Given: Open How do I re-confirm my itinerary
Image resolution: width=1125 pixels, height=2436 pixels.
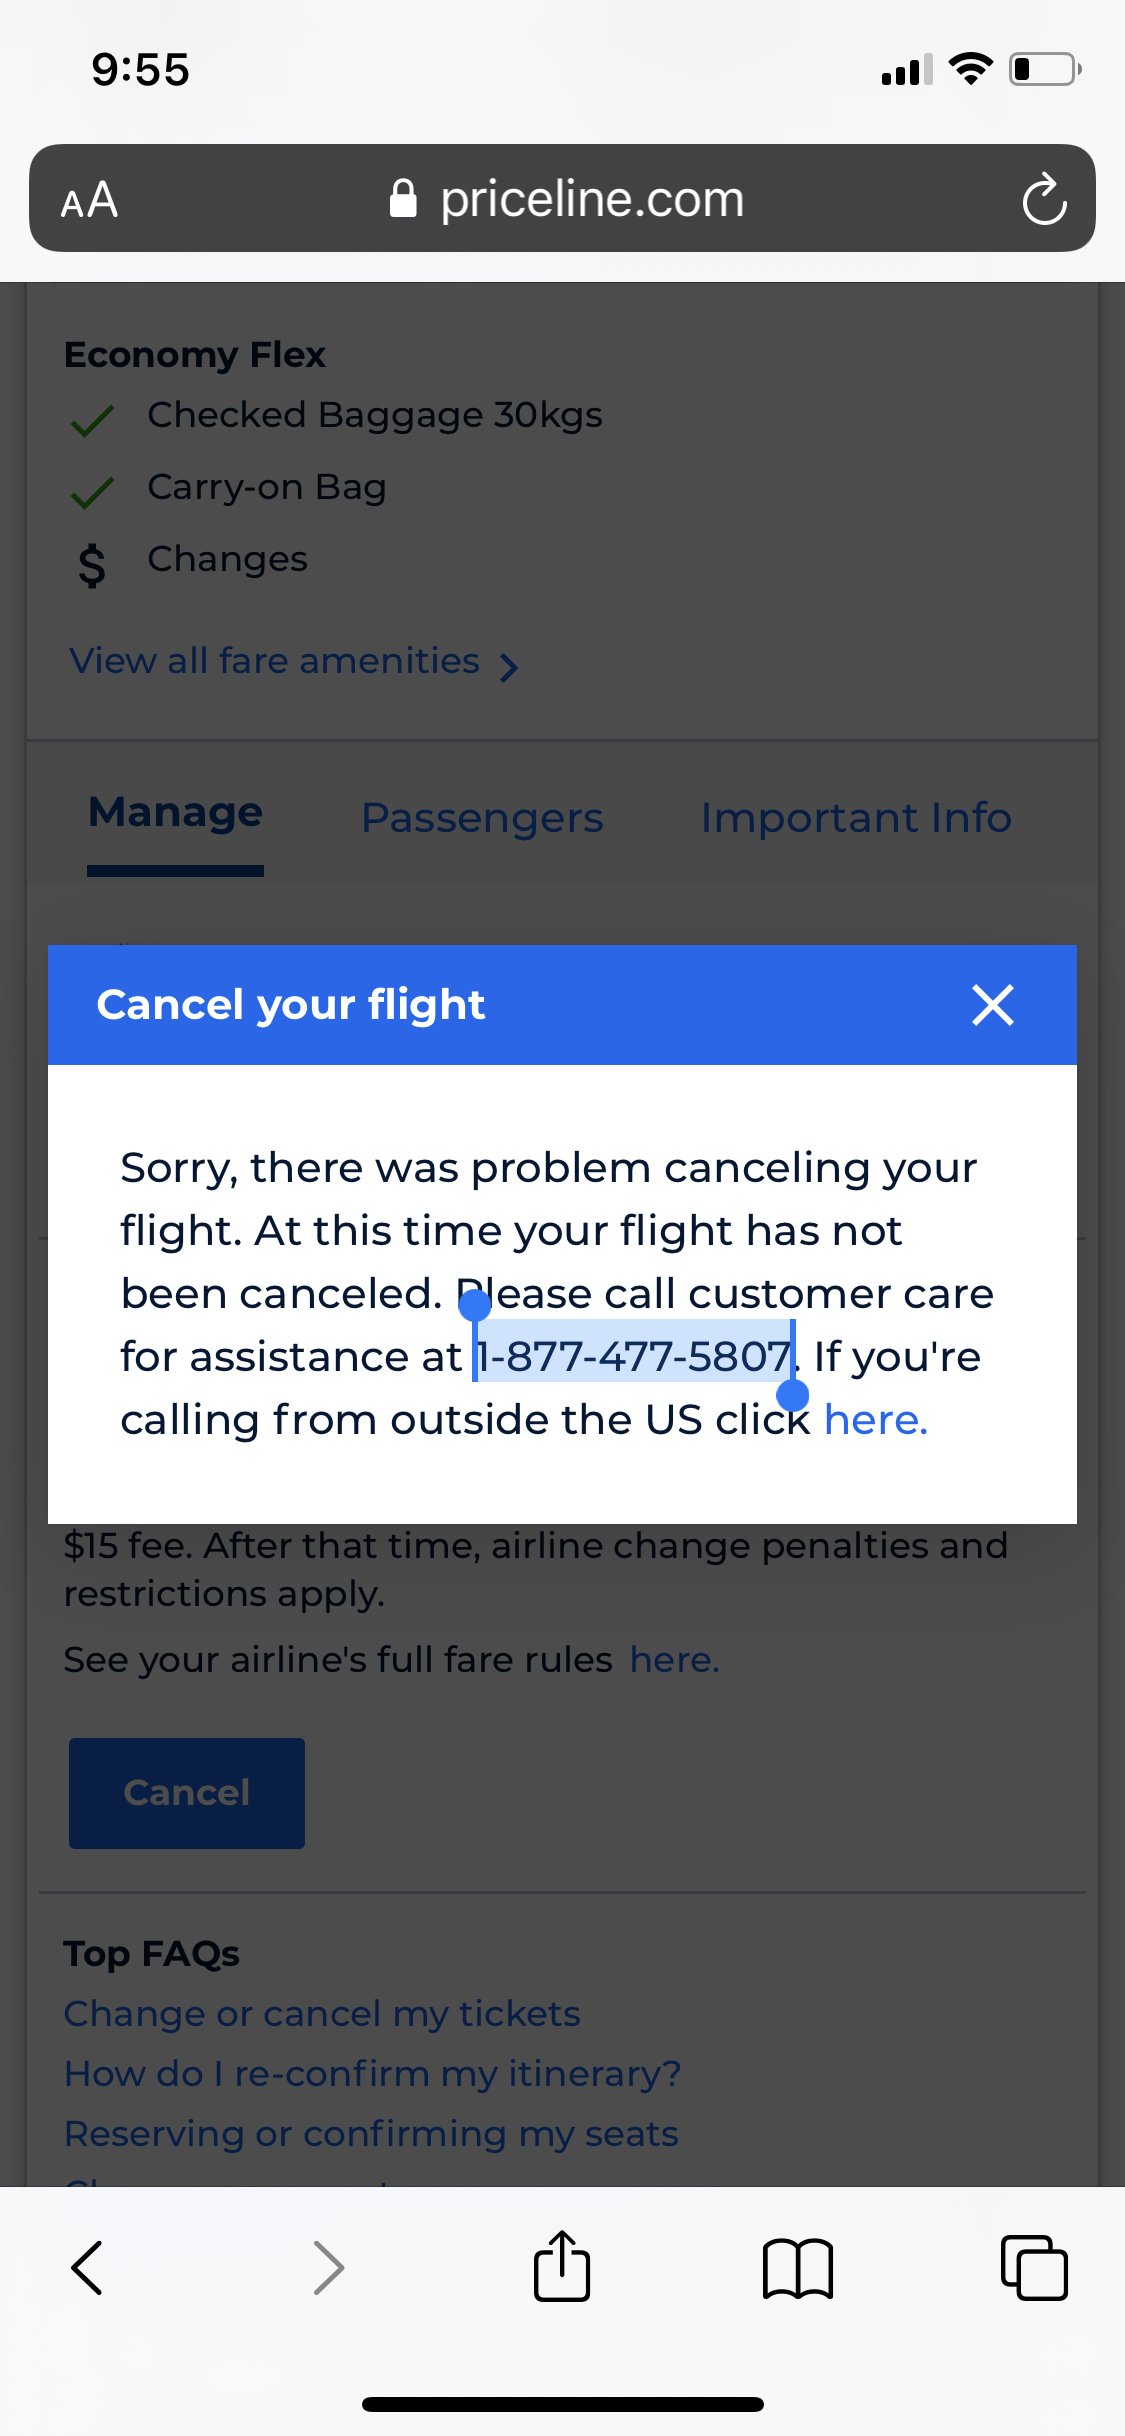Looking at the screenshot, I should [x=372, y=2074].
